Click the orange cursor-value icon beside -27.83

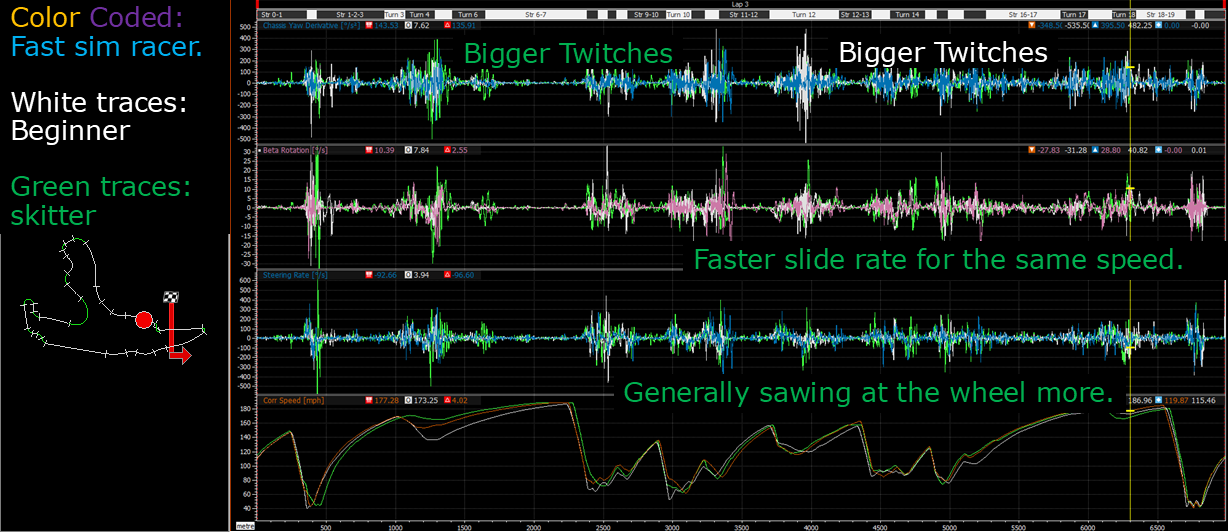pos(1032,150)
